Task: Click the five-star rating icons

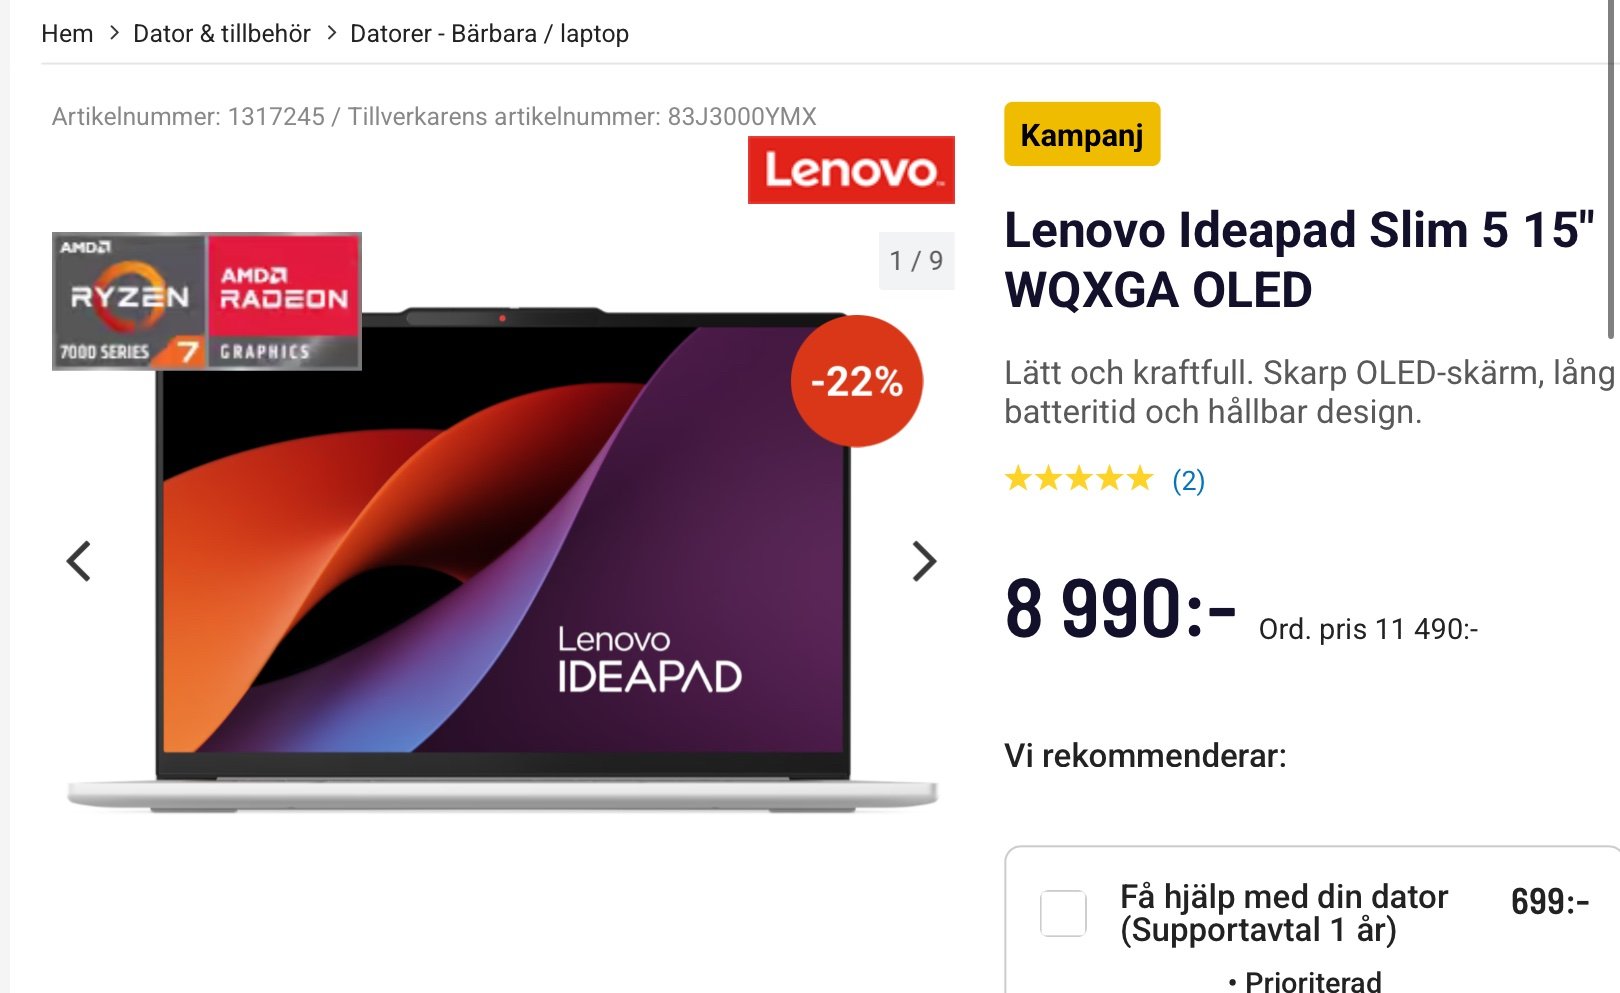Action: click(x=1079, y=479)
